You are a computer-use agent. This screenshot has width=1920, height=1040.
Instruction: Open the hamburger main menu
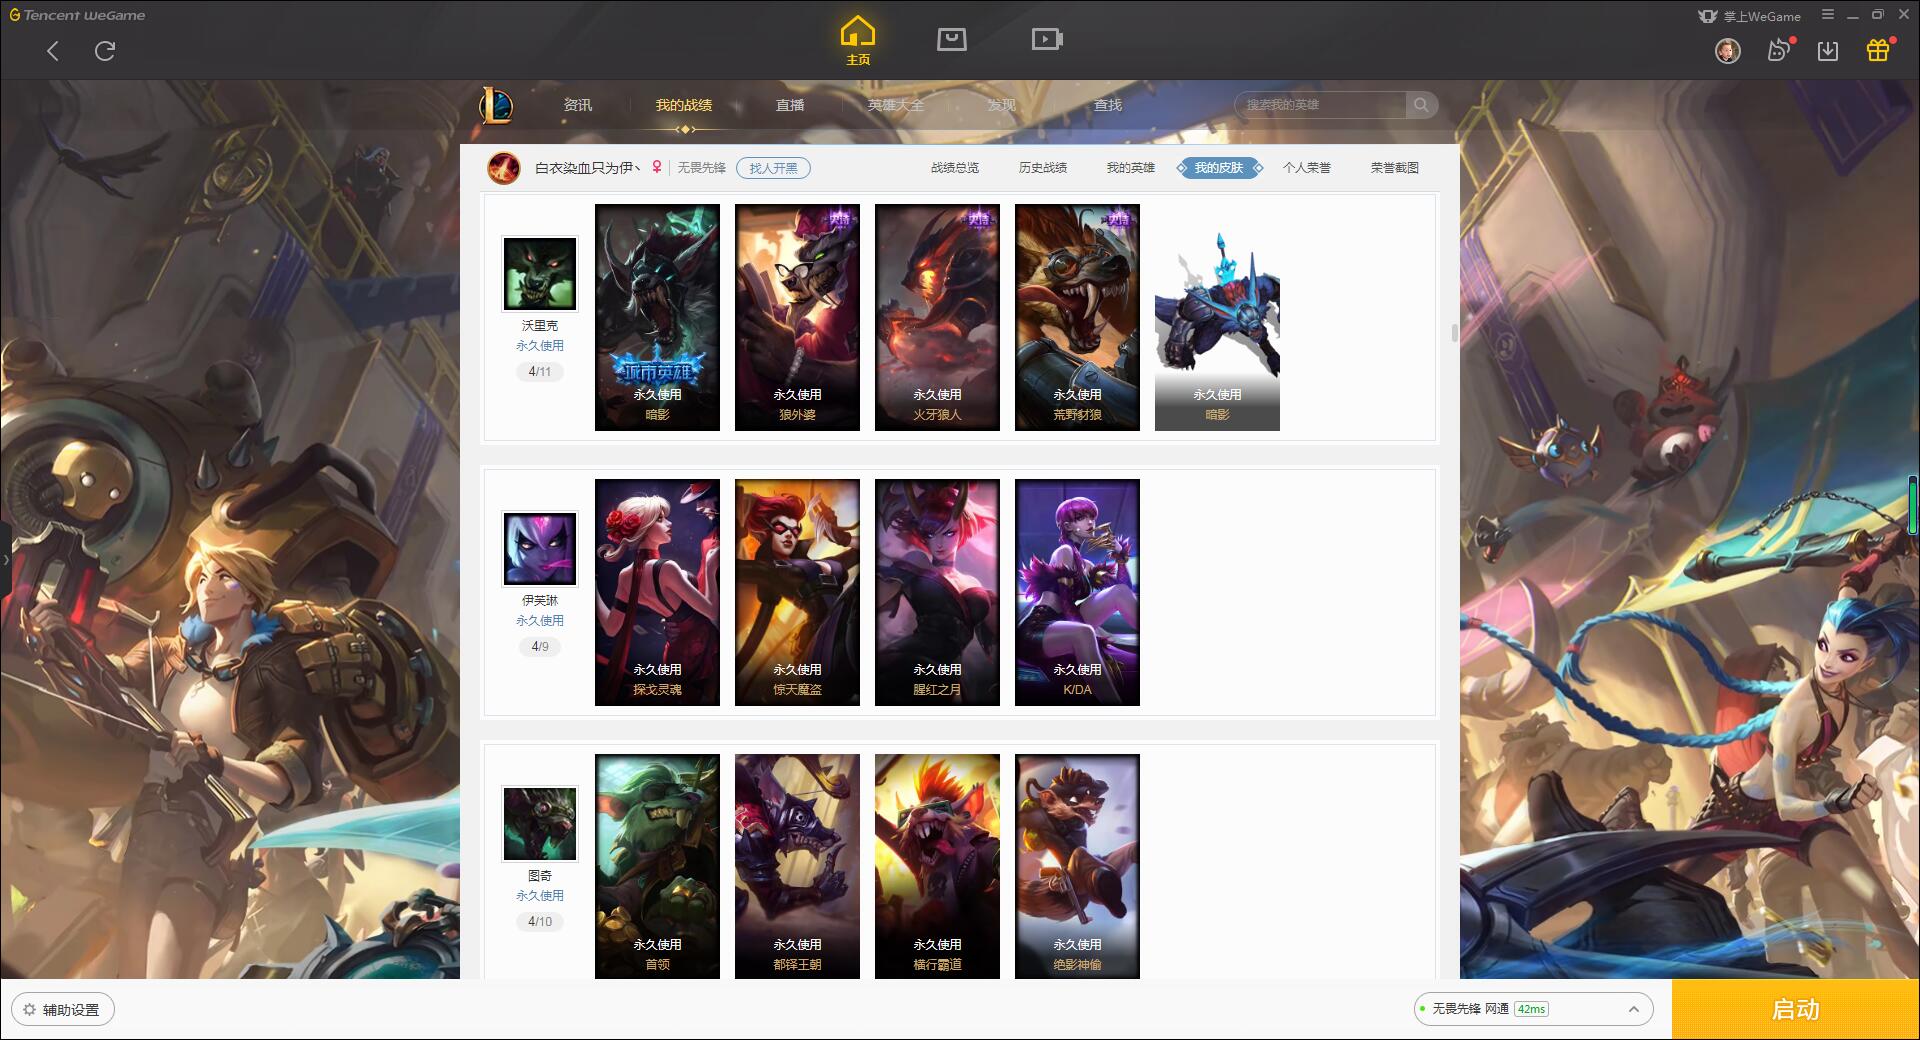coord(1828,15)
